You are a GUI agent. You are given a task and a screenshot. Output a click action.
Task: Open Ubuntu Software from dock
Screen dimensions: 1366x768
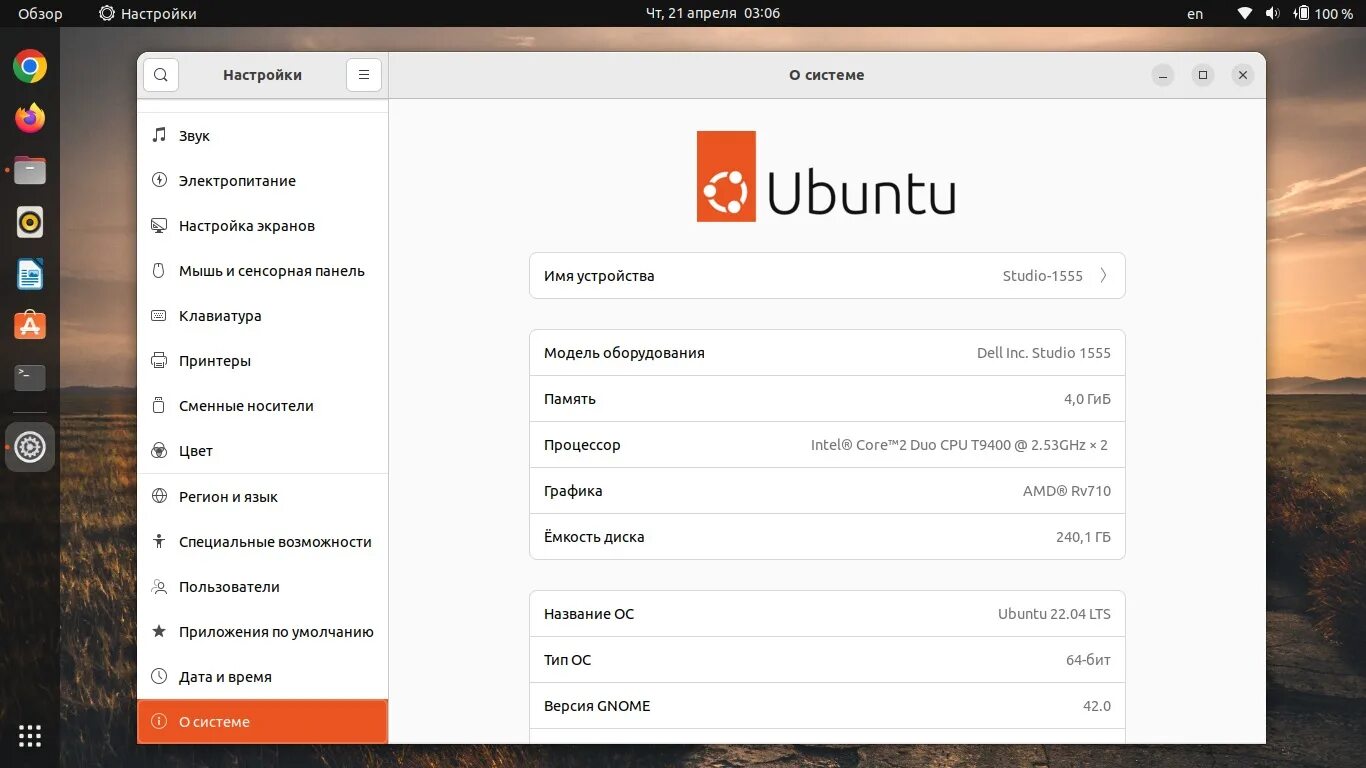pyautogui.click(x=30, y=325)
